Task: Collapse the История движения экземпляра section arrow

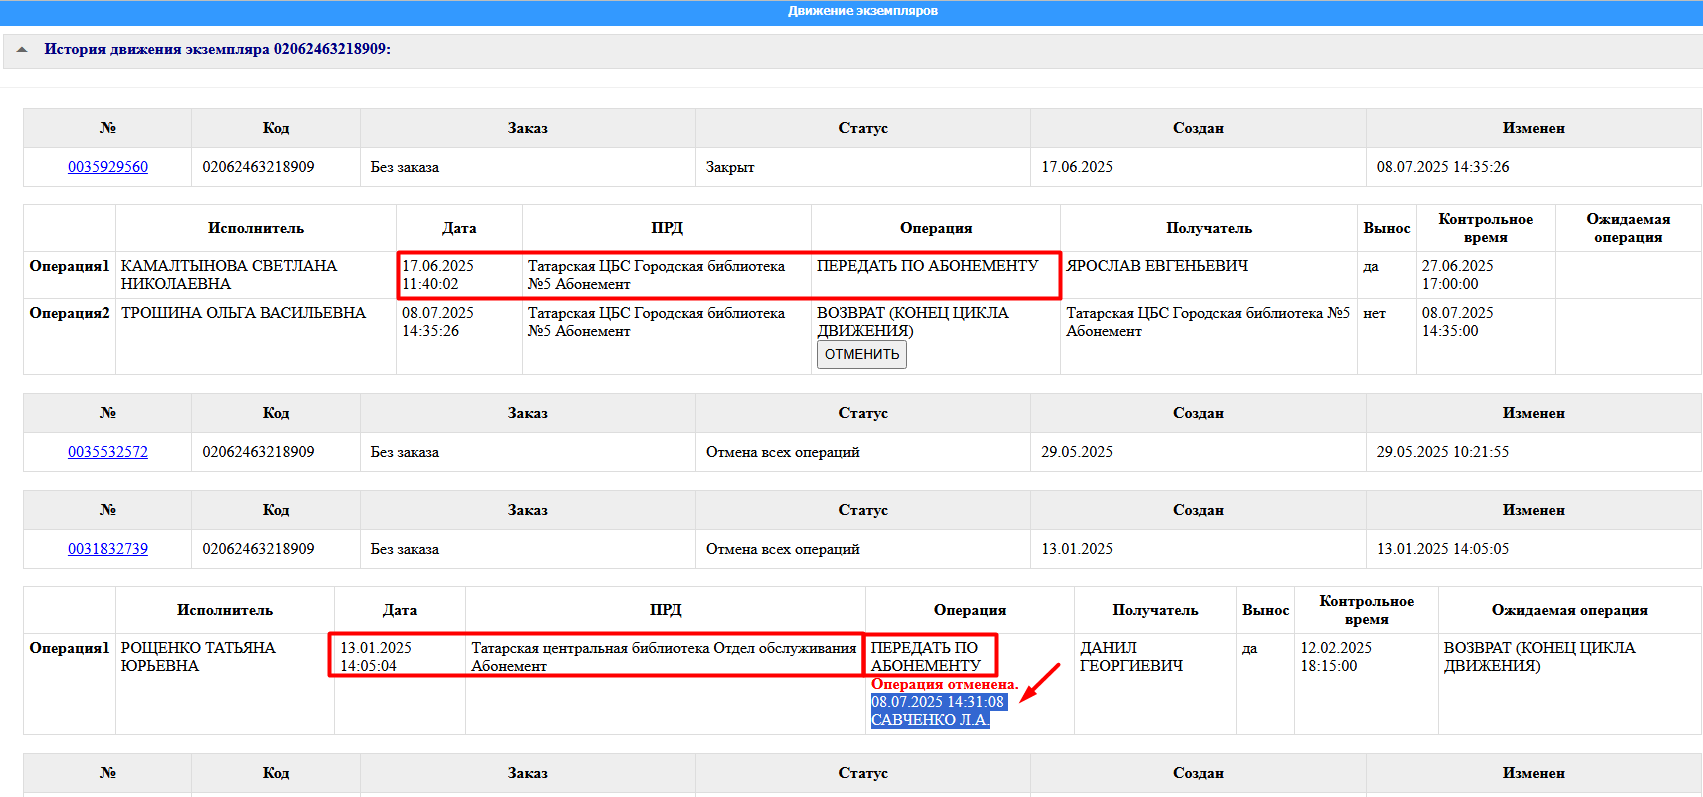Action: (x=22, y=49)
